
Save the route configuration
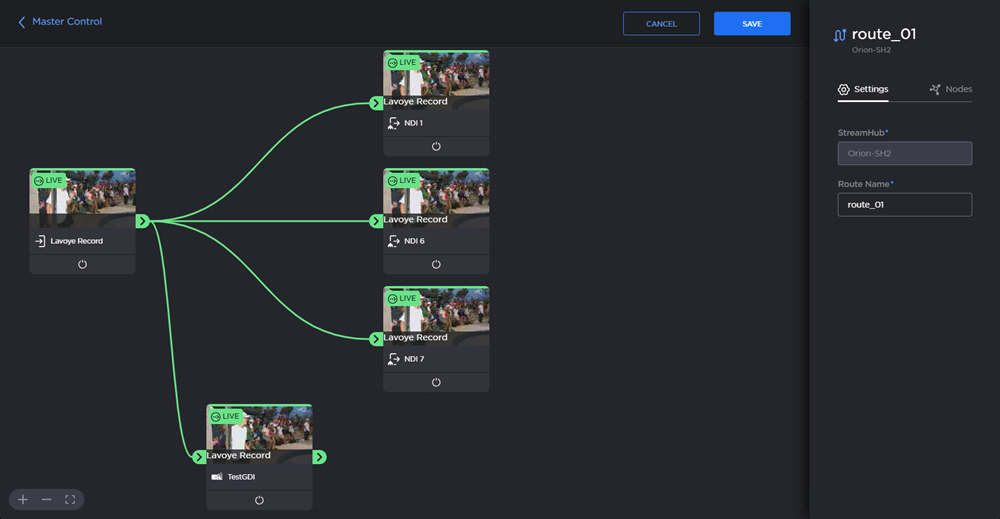(x=752, y=24)
